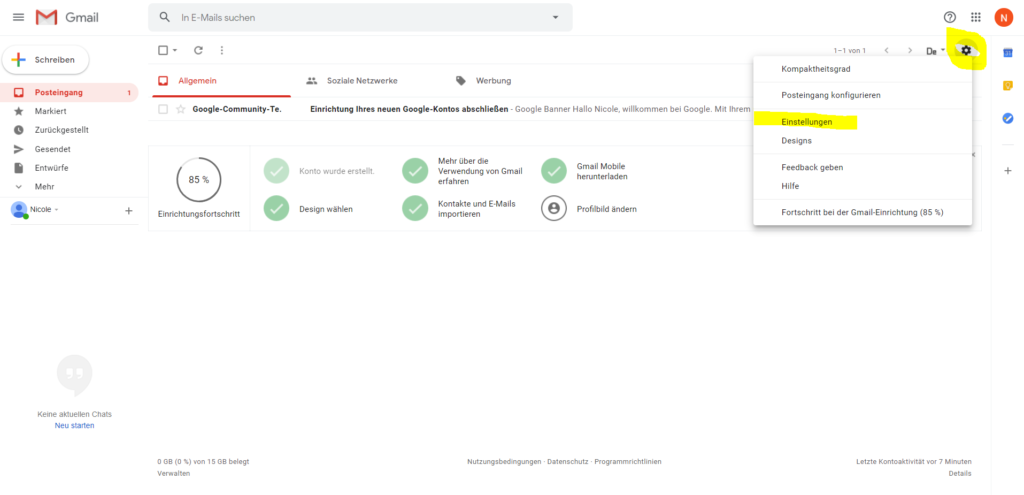
Task: Click the Schreiben compose button
Action: [x=46, y=60]
